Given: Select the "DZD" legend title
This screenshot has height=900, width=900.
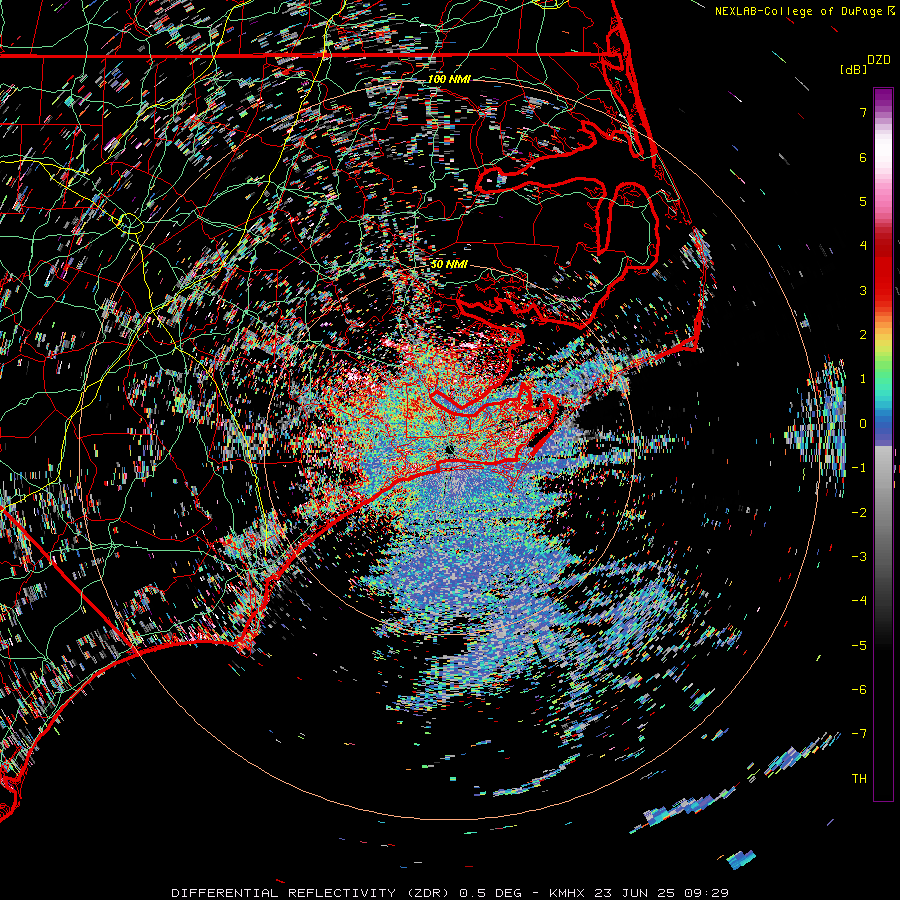Looking at the screenshot, I should click(x=879, y=60).
